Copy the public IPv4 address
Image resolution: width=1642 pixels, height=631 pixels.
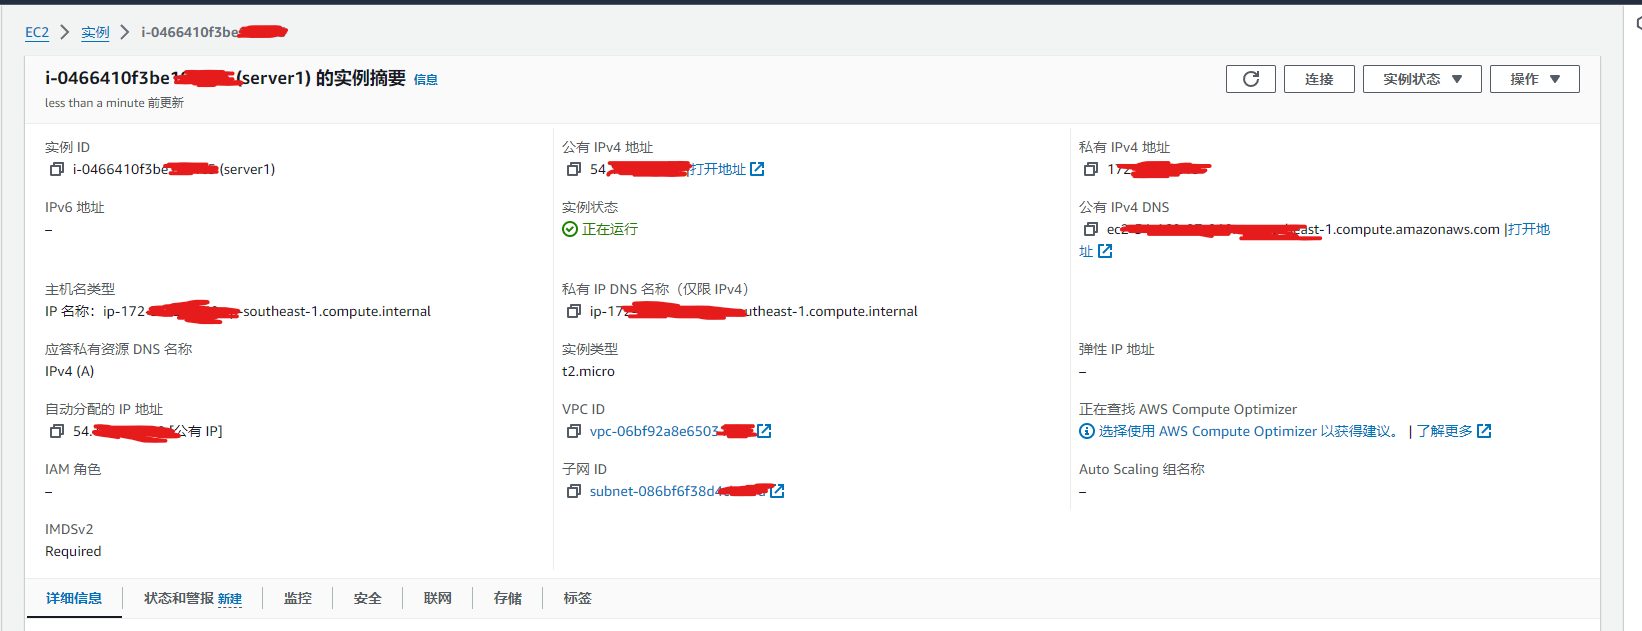(x=574, y=169)
